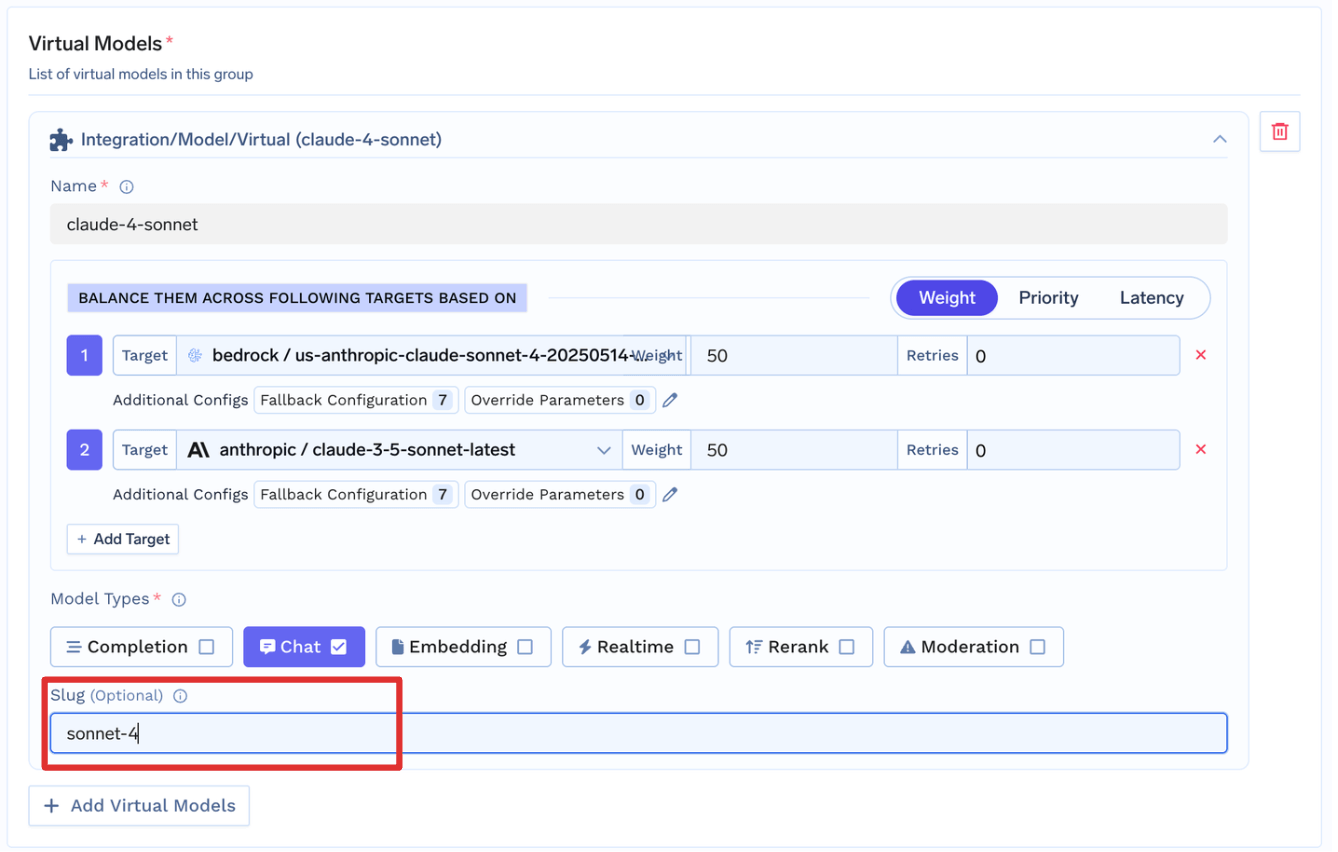Open Fallback Configuration for target 1
This screenshot has width=1338, height=852.
click(x=356, y=400)
